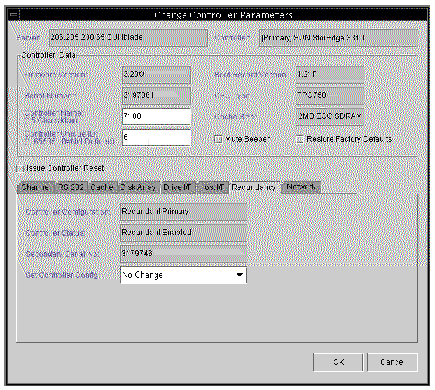Click the Cancel button
435x390 pixels.
392,362
